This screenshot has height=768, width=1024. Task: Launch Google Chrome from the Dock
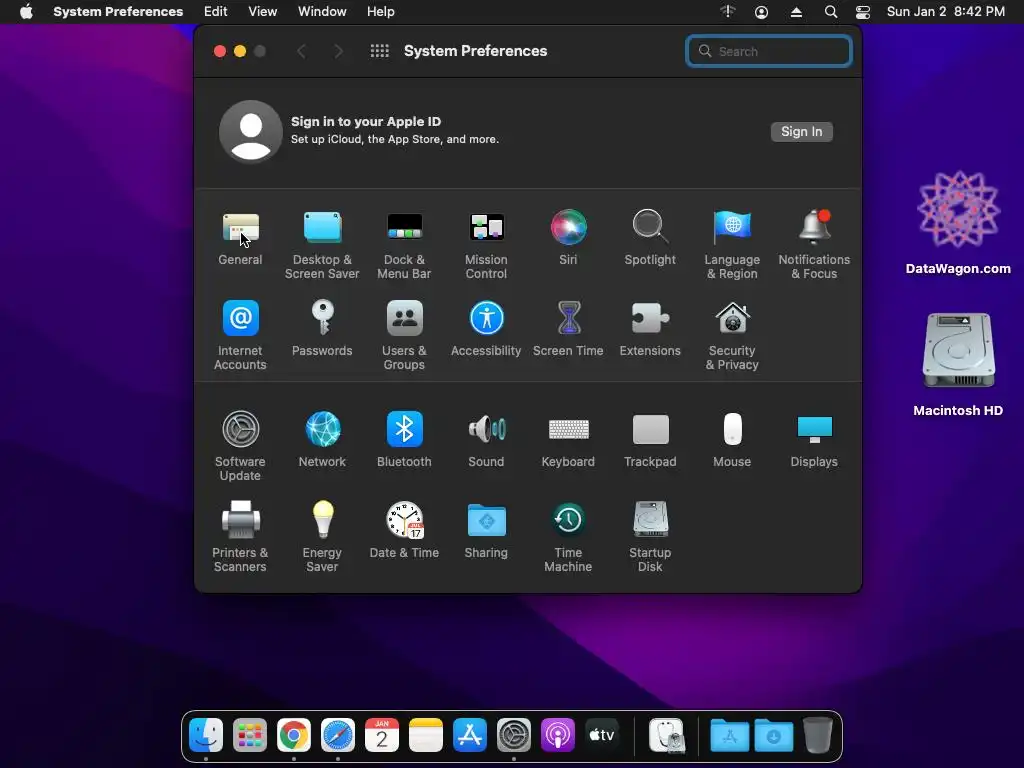[294, 735]
